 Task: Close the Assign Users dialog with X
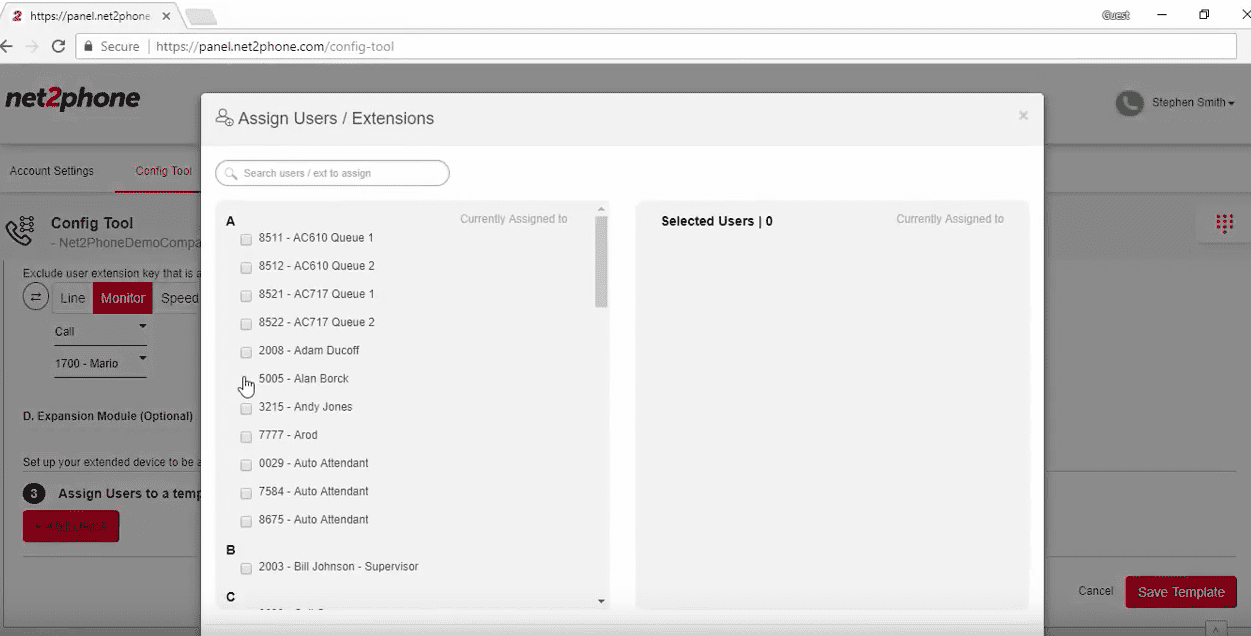(1023, 116)
